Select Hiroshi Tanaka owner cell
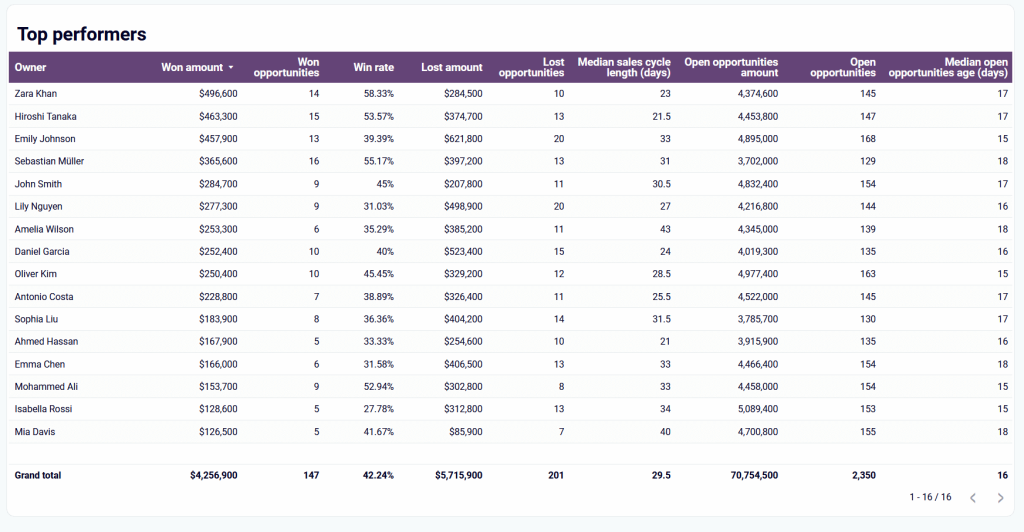This screenshot has width=1024, height=532. 46,116
